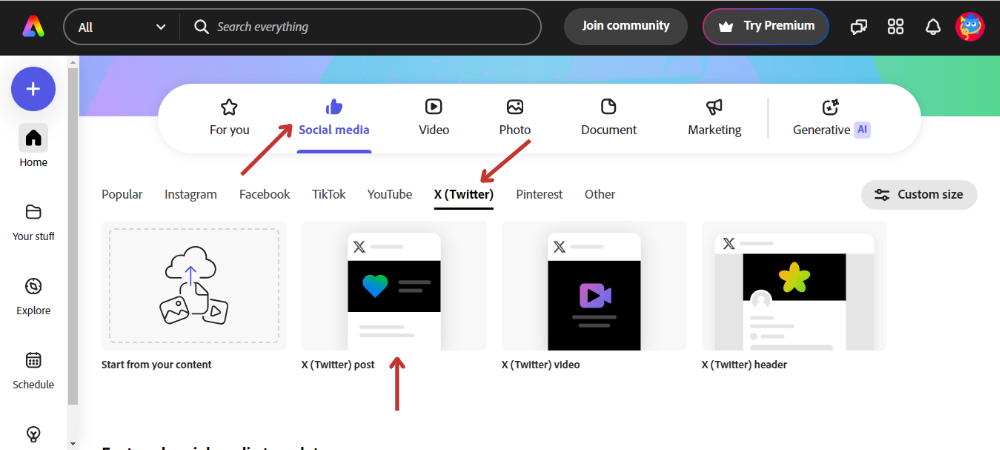Open the chat comments icon
Image resolution: width=1000 pixels, height=450 pixels.
859,27
